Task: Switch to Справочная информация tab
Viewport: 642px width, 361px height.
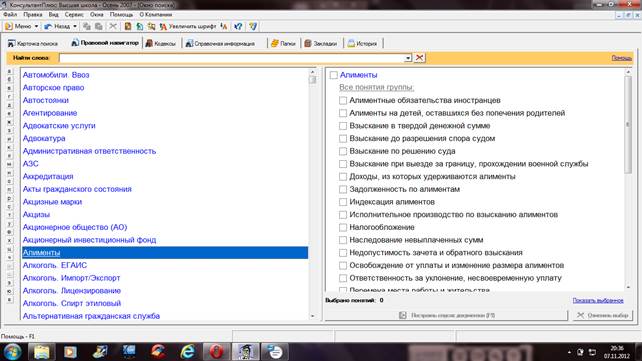Action: point(220,43)
